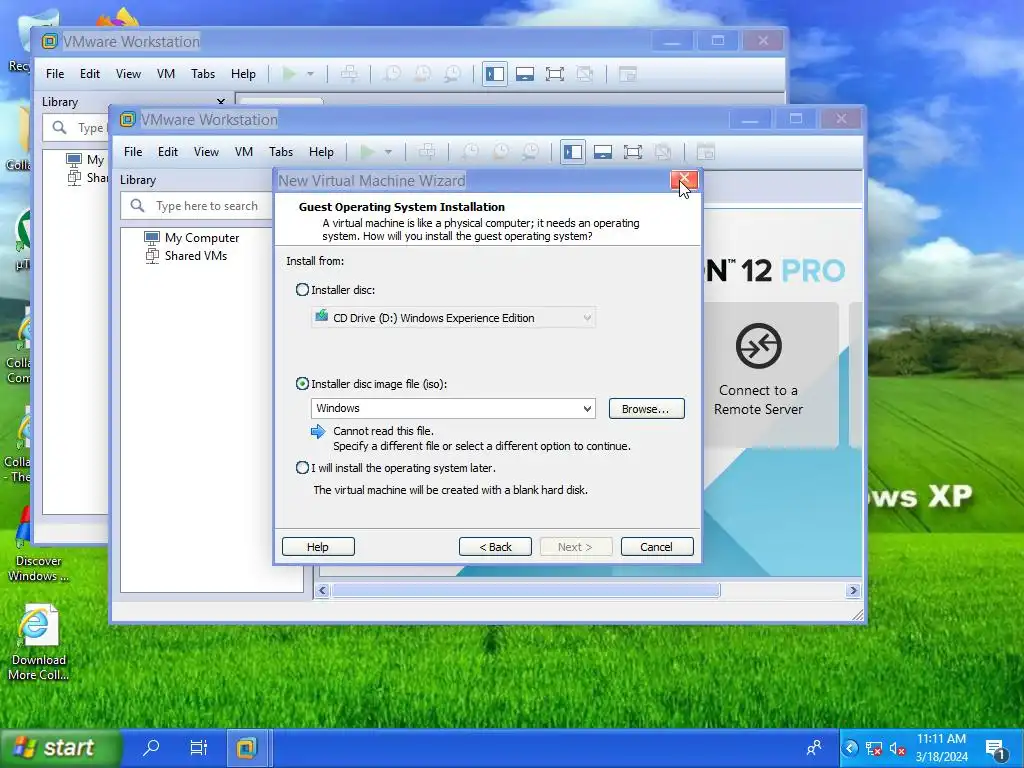Select the Installer disc radio button
The image size is (1024, 768).
(x=302, y=289)
